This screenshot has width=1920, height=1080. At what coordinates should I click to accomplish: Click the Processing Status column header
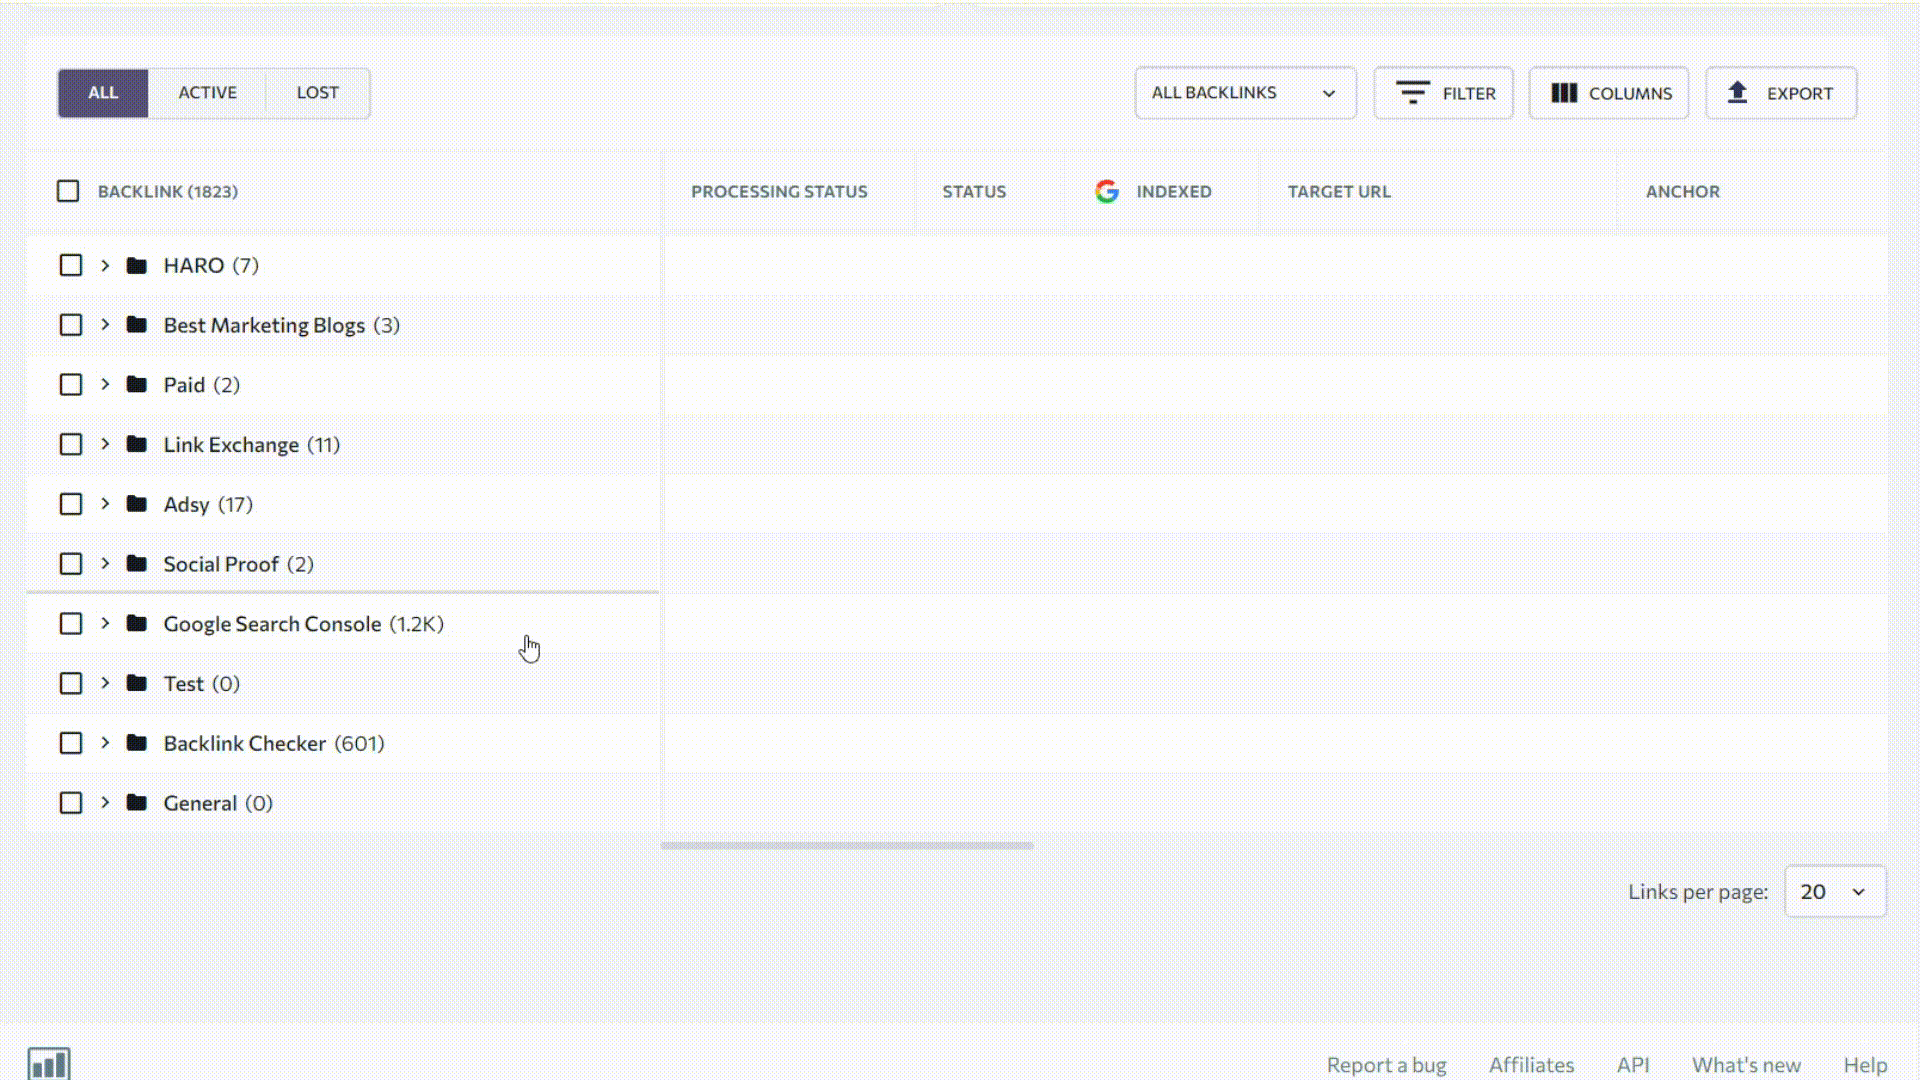(x=779, y=191)
